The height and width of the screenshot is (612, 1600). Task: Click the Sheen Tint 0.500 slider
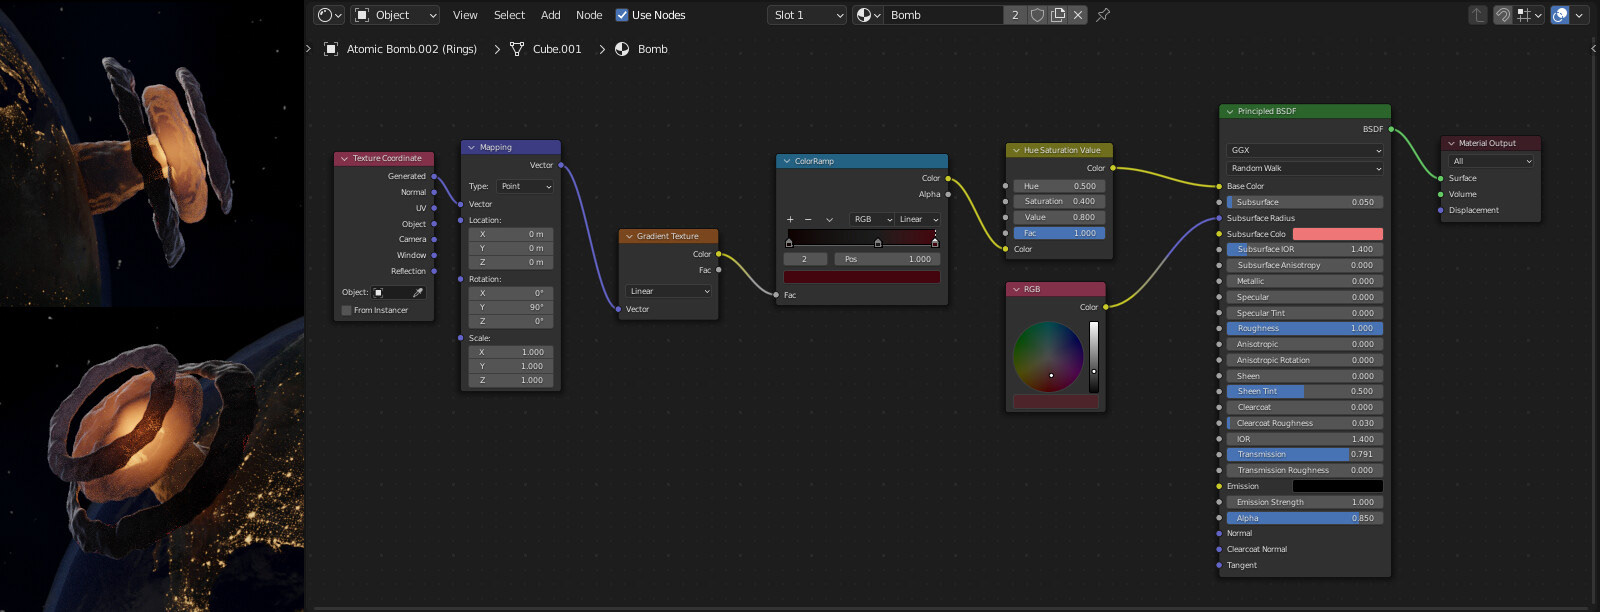point(1305,391)
